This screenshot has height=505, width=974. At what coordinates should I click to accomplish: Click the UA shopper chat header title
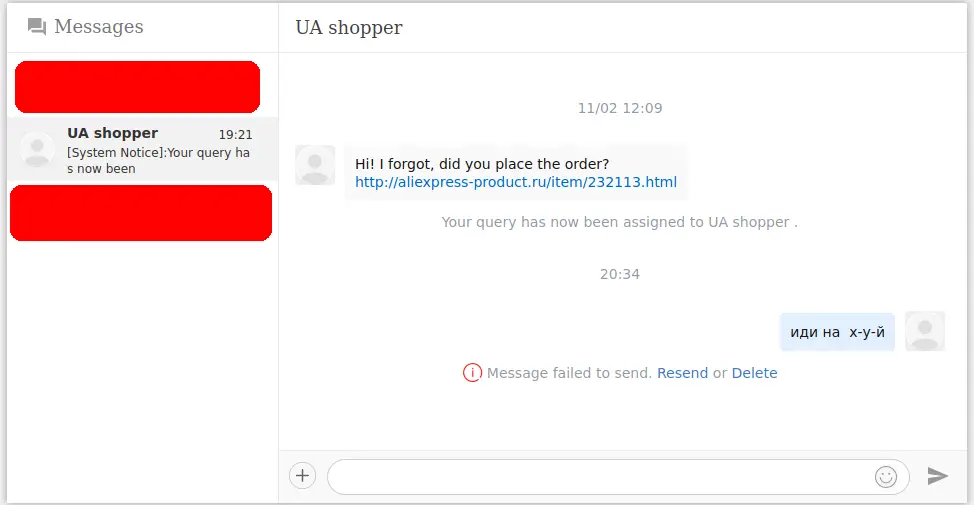(x=349, y=27)
